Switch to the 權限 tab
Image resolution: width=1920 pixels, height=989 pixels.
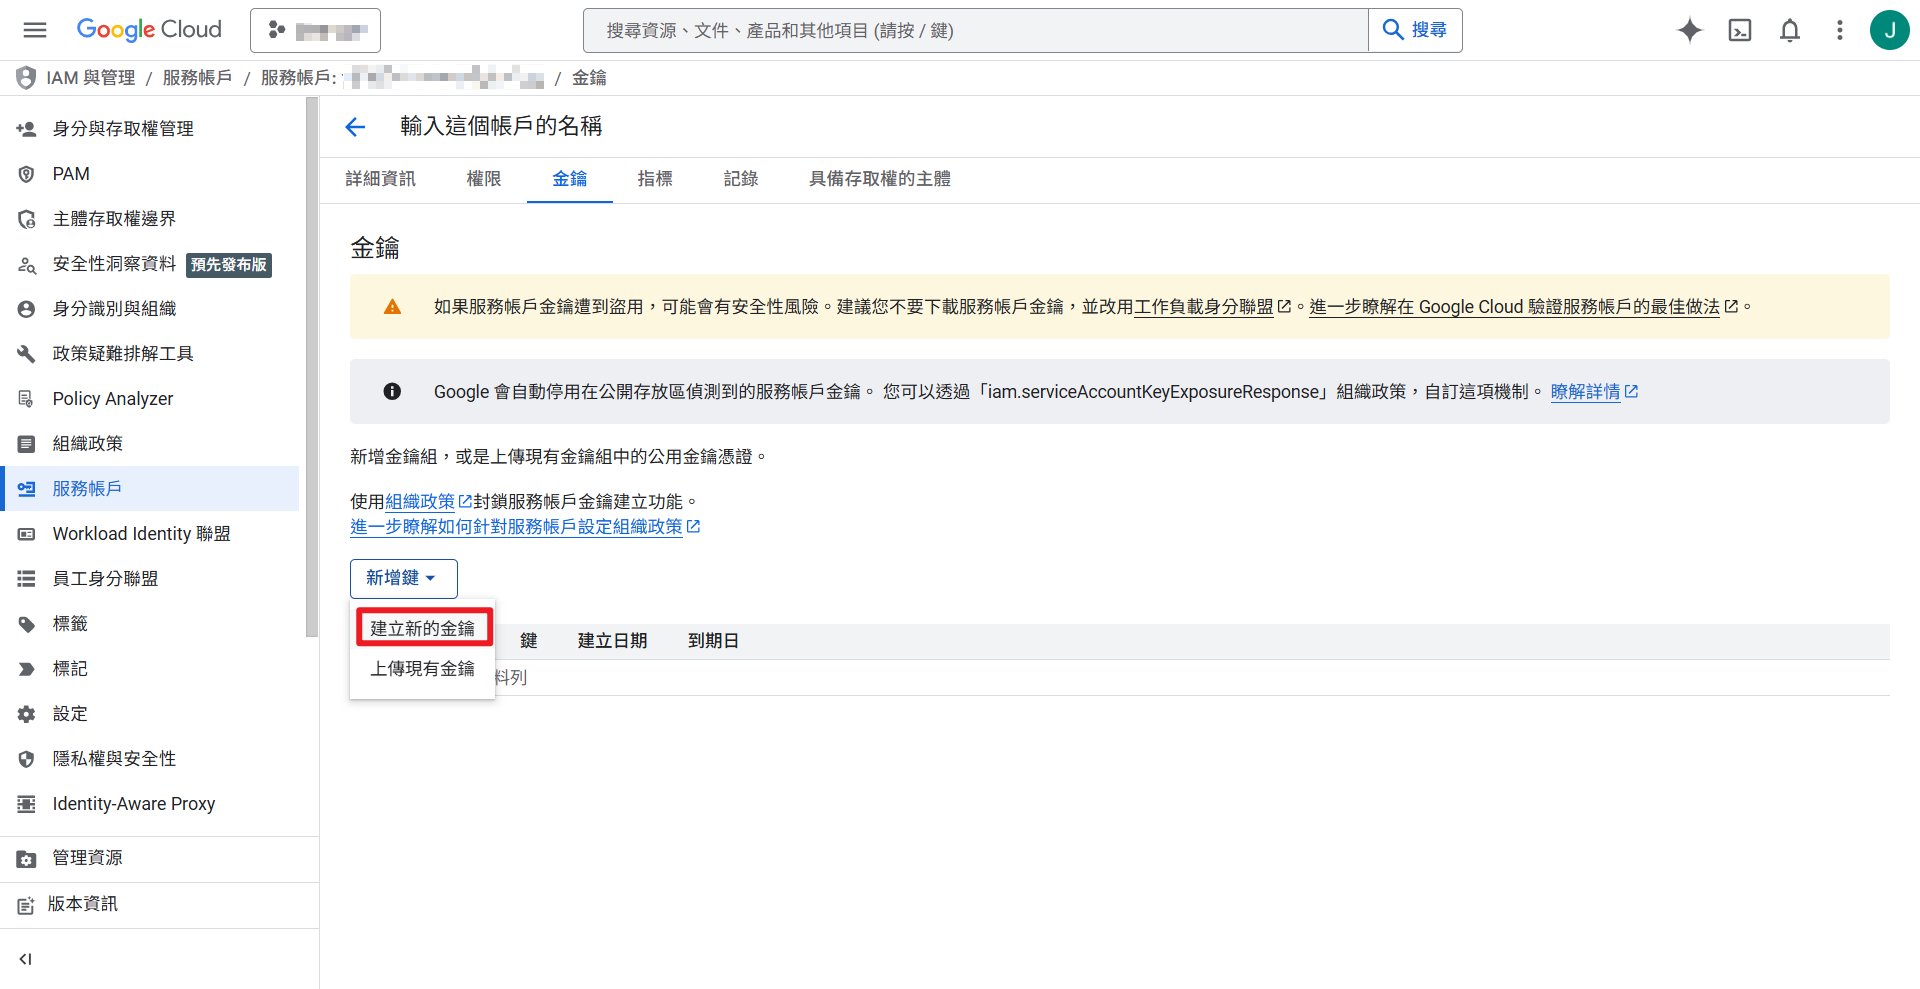[483, 179]
